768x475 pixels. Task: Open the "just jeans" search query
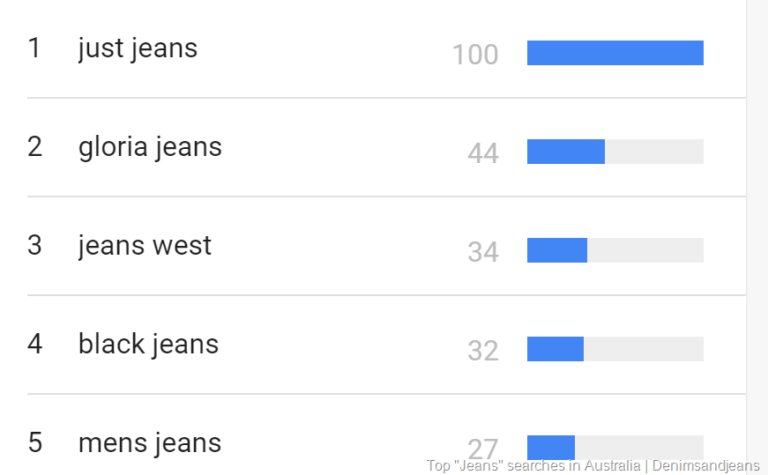click(138, 48)
